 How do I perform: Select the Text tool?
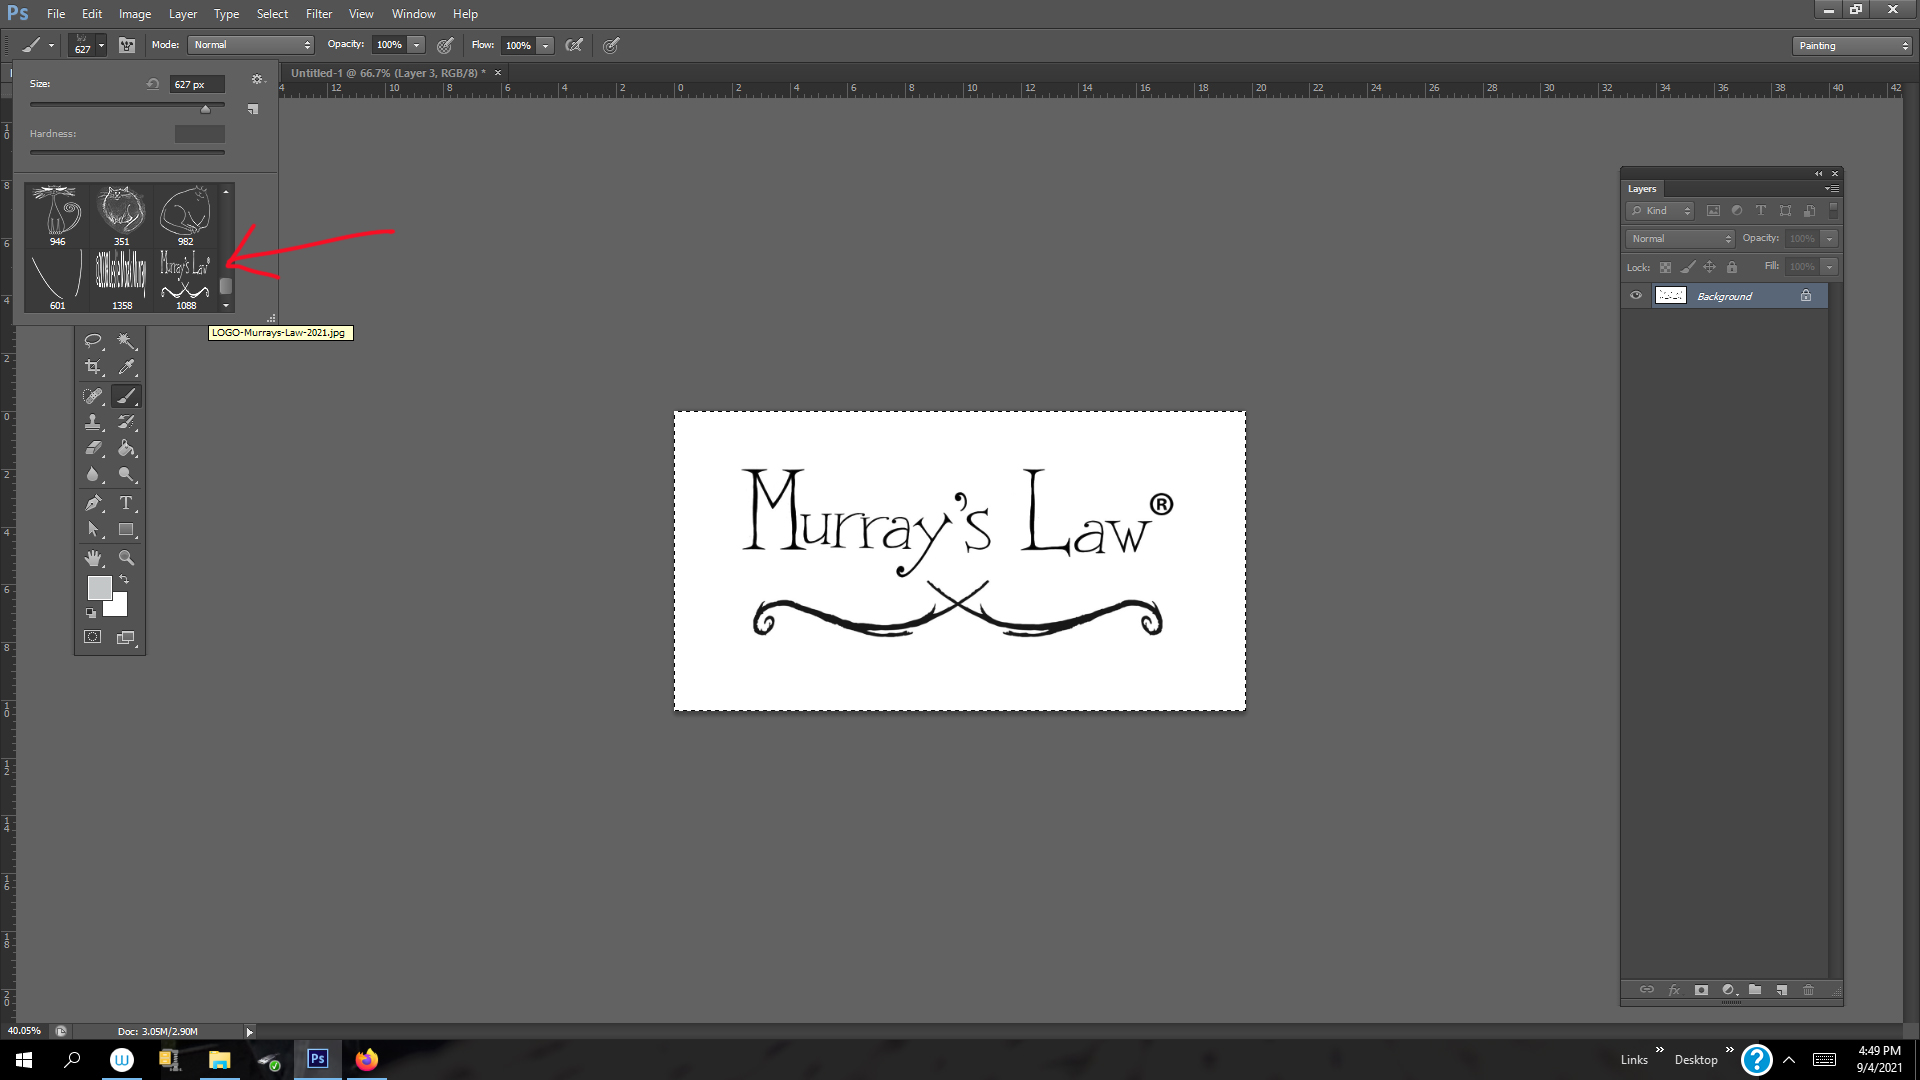coord(128,502)
